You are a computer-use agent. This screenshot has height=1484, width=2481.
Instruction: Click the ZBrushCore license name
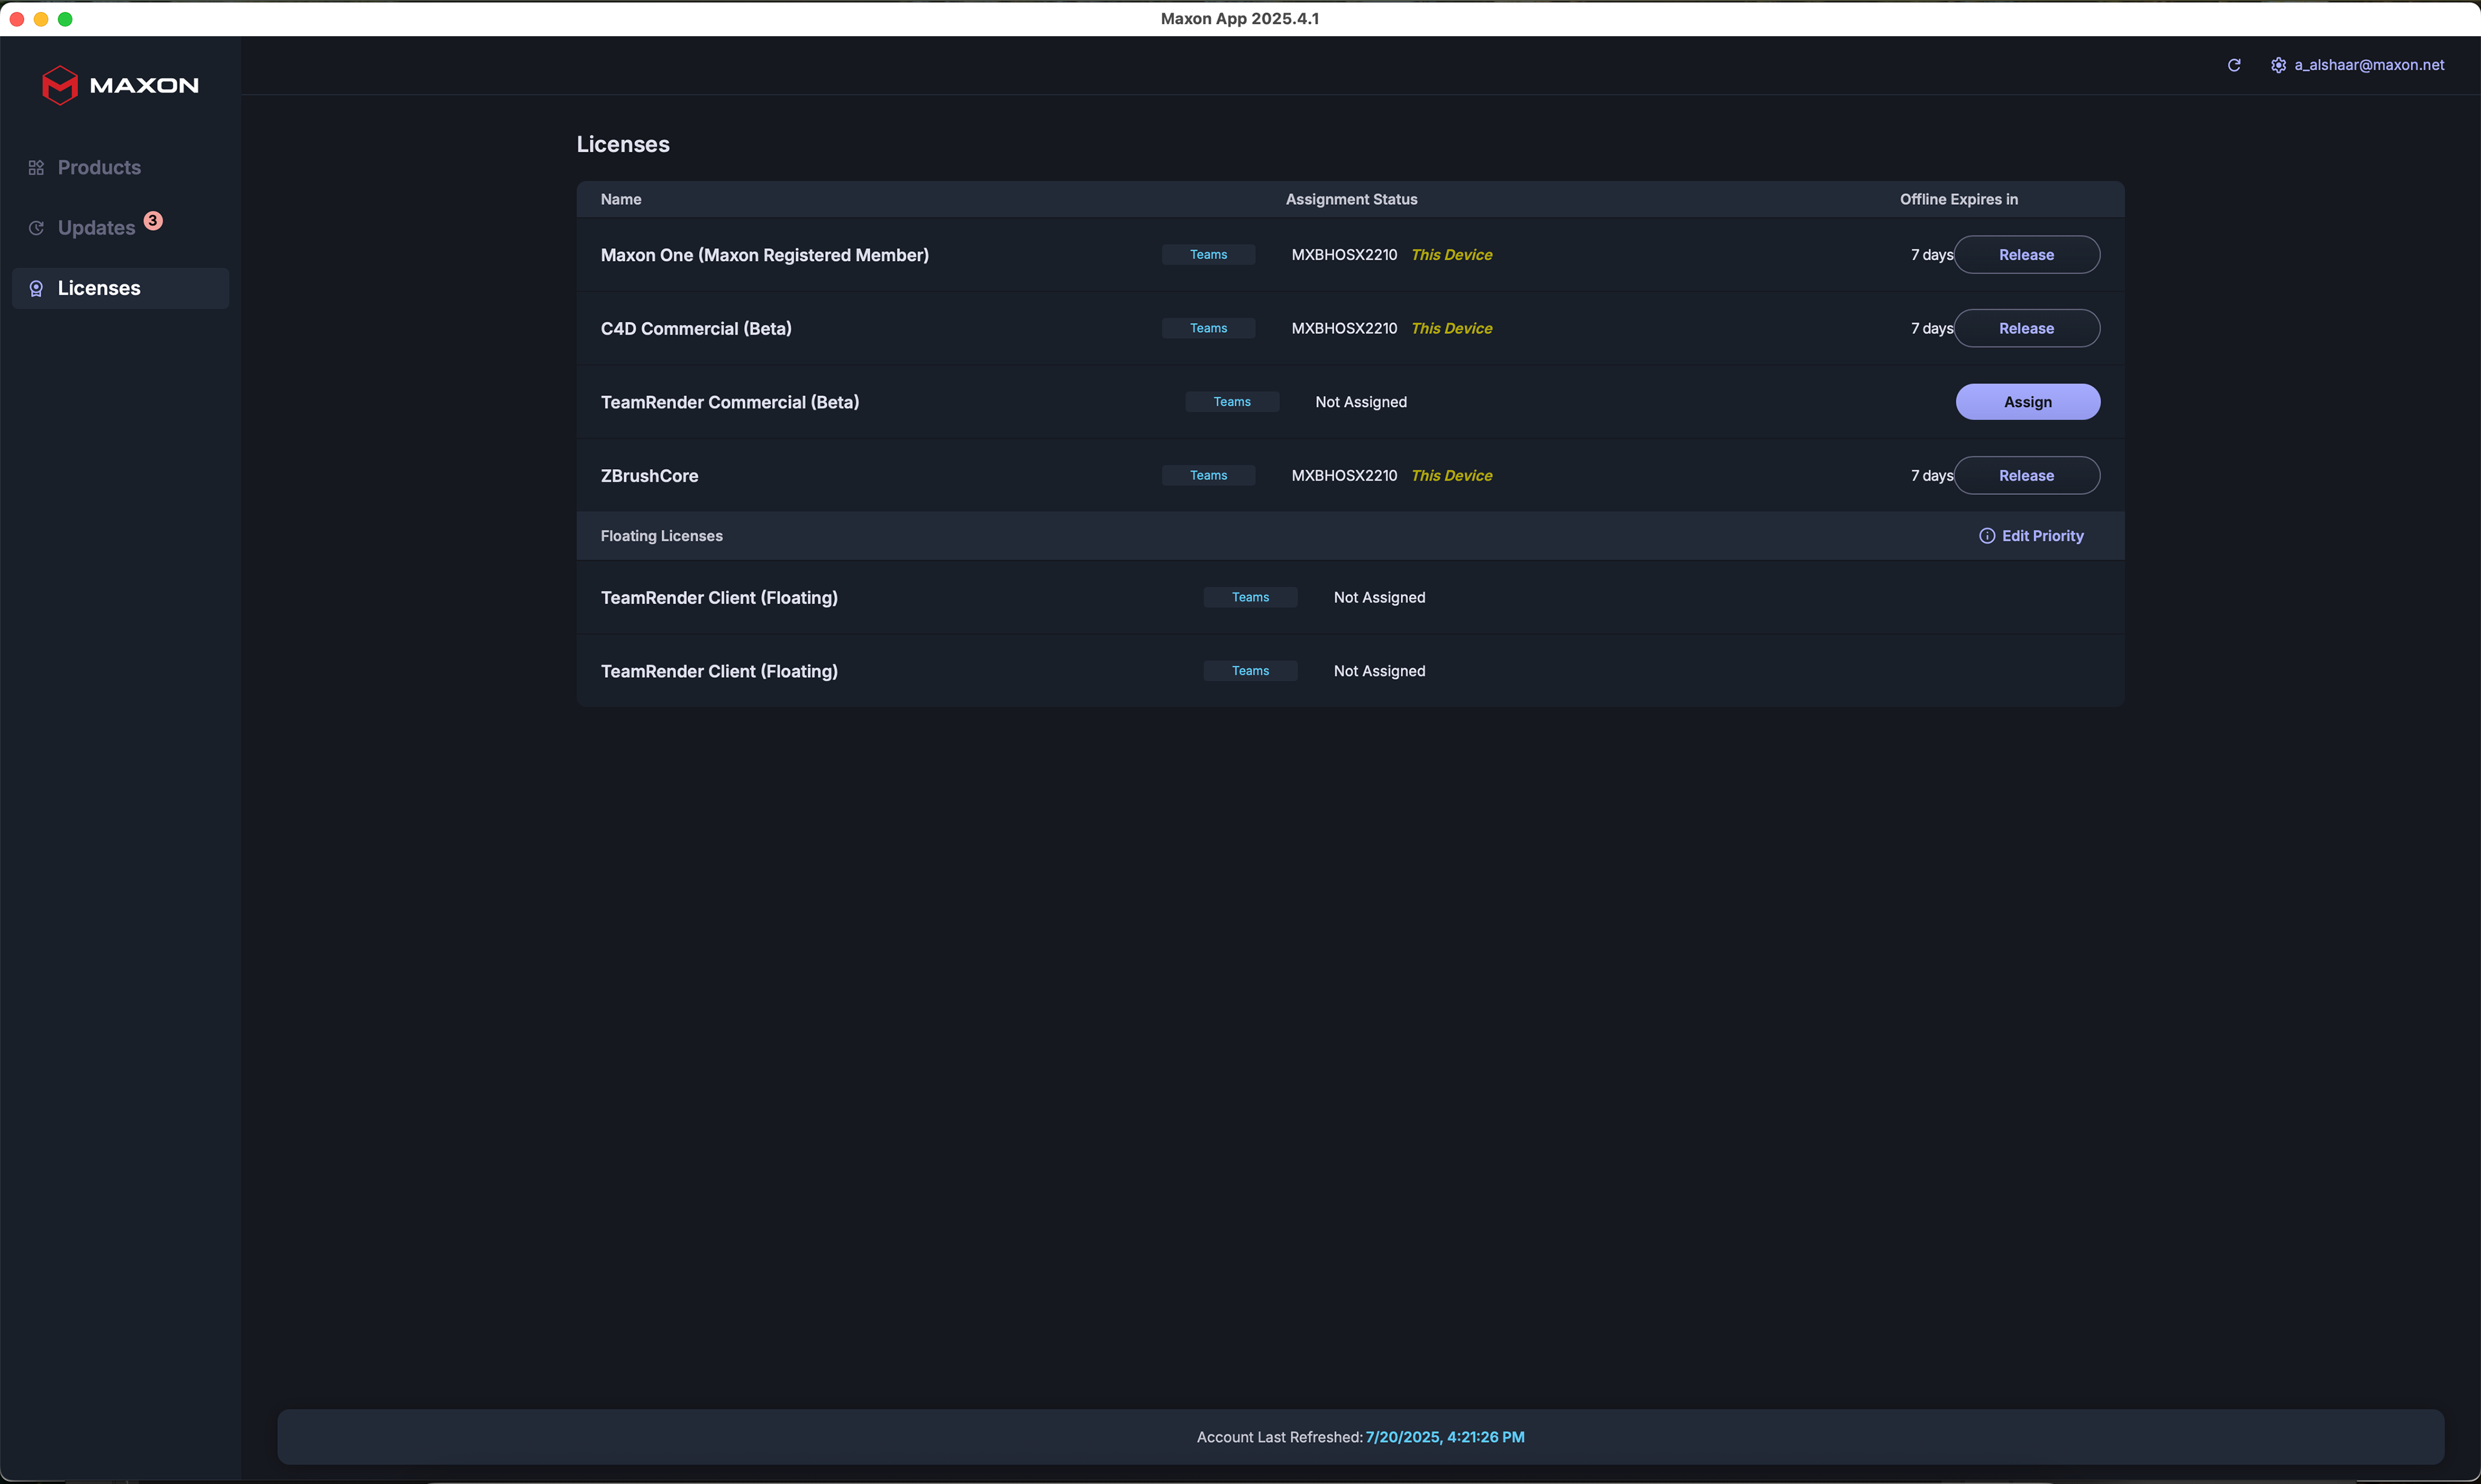(649, 476)
